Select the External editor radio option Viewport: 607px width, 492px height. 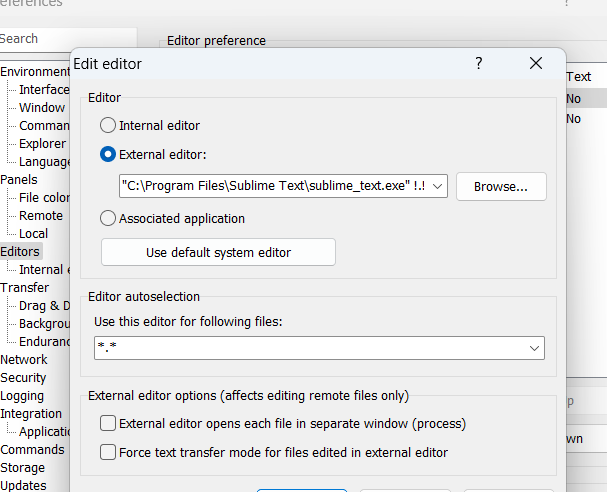[108, 155]
